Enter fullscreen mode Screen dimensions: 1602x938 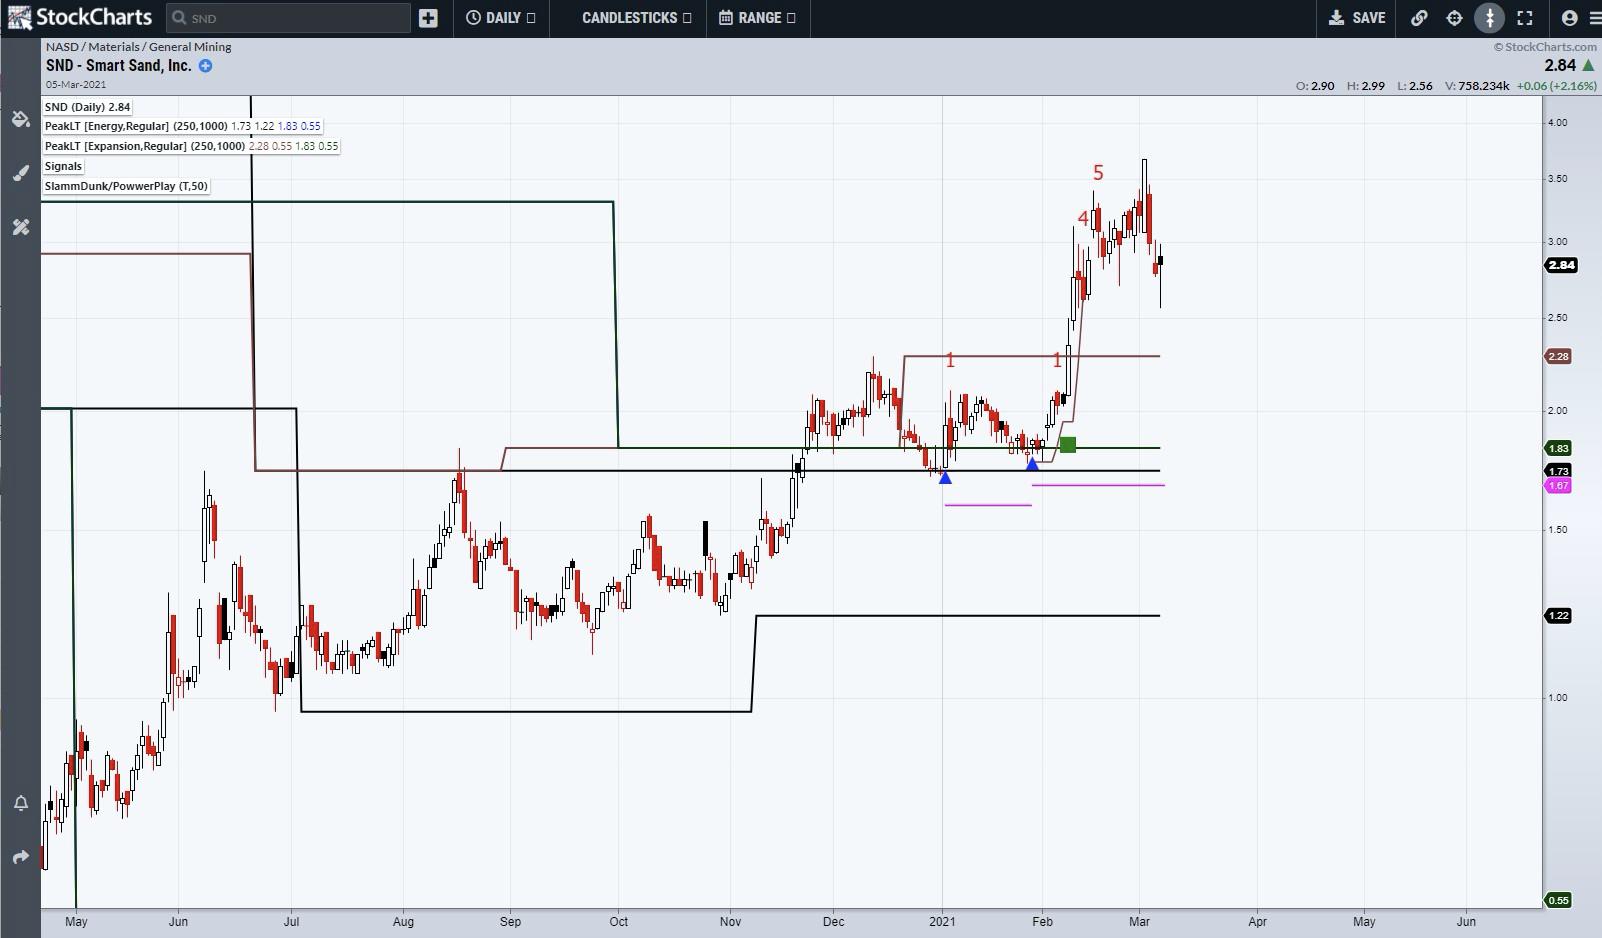pos(1525,18)
